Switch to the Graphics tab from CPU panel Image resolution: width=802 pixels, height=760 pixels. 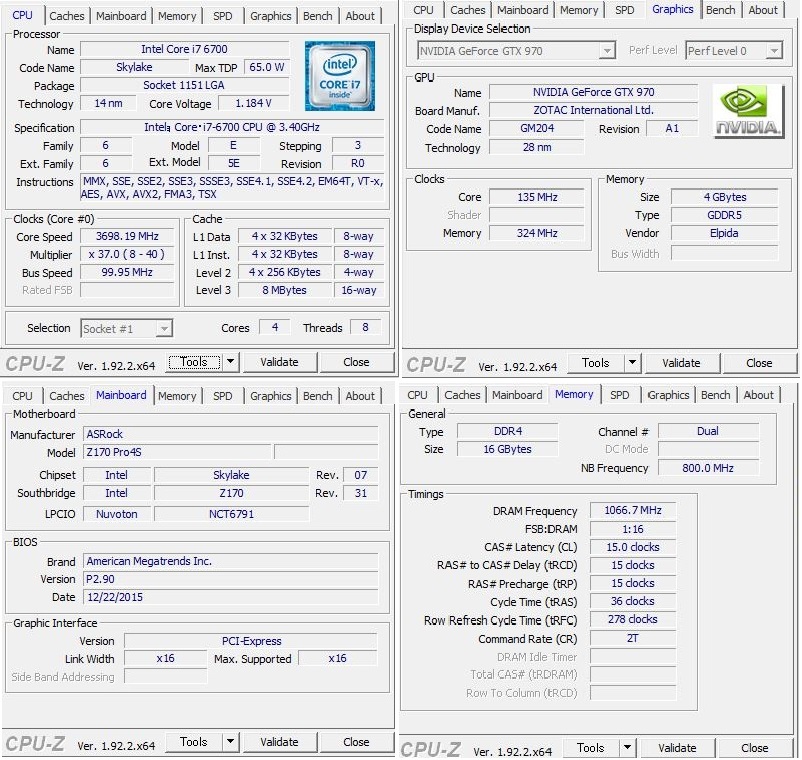(x=270, y=15)
